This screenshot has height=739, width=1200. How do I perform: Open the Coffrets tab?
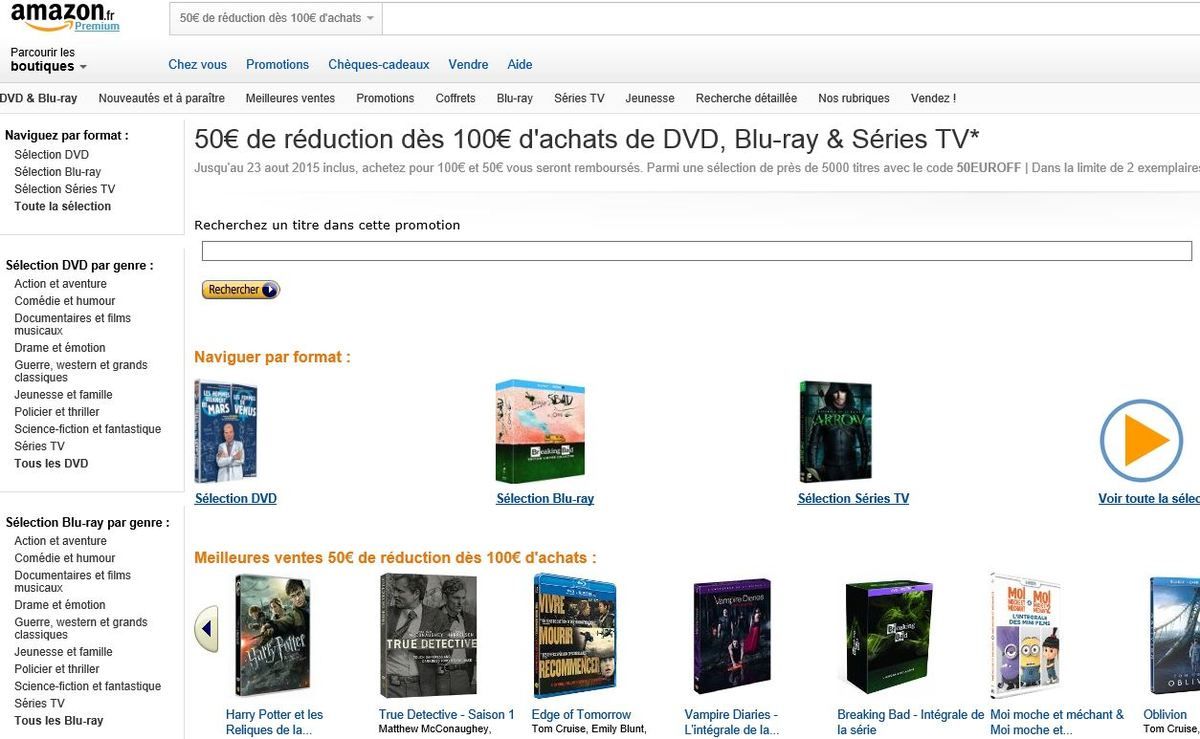[x=455, y=98]
